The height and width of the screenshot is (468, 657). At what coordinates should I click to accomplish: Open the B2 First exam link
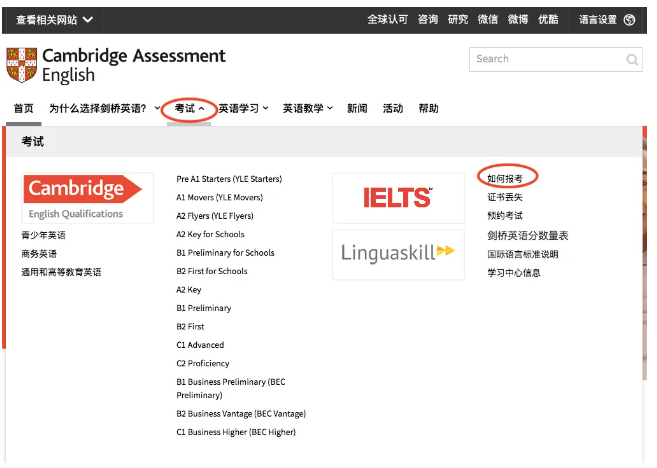click(x=190, y=326)
